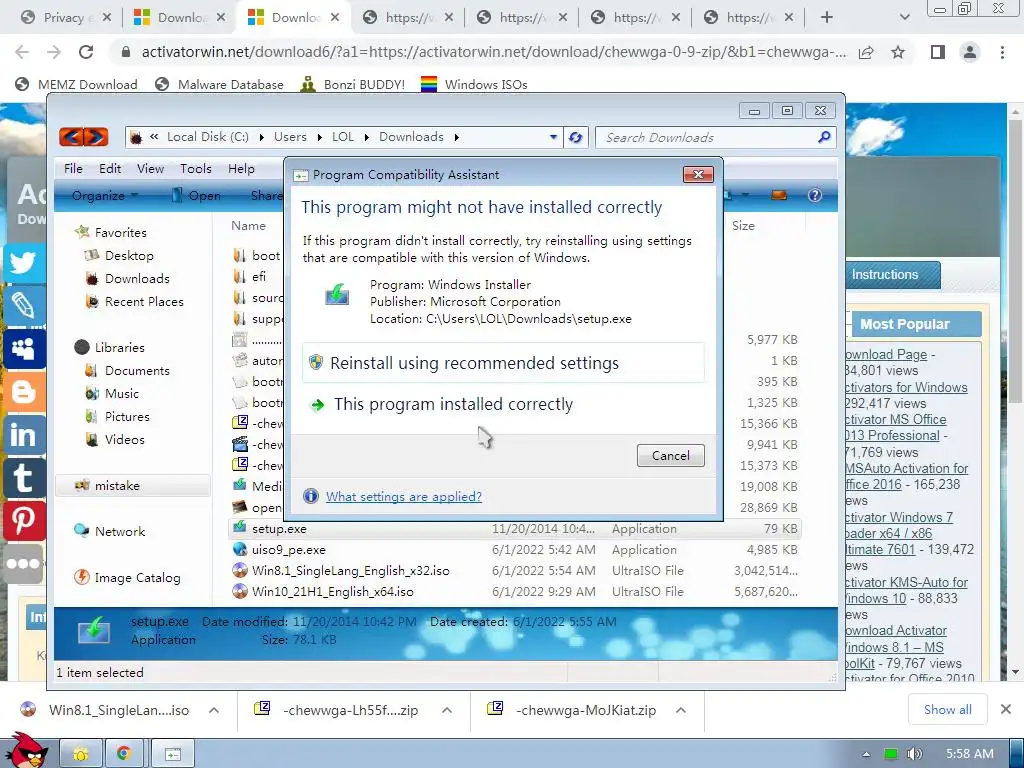Open Chrome from the taskbar

pos(123,754)
